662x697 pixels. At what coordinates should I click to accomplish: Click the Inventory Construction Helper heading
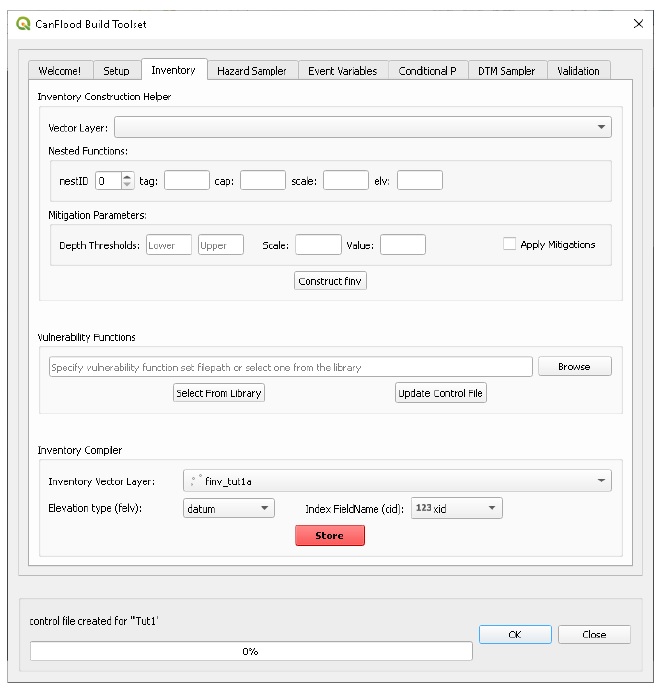(x=104, y=96)
